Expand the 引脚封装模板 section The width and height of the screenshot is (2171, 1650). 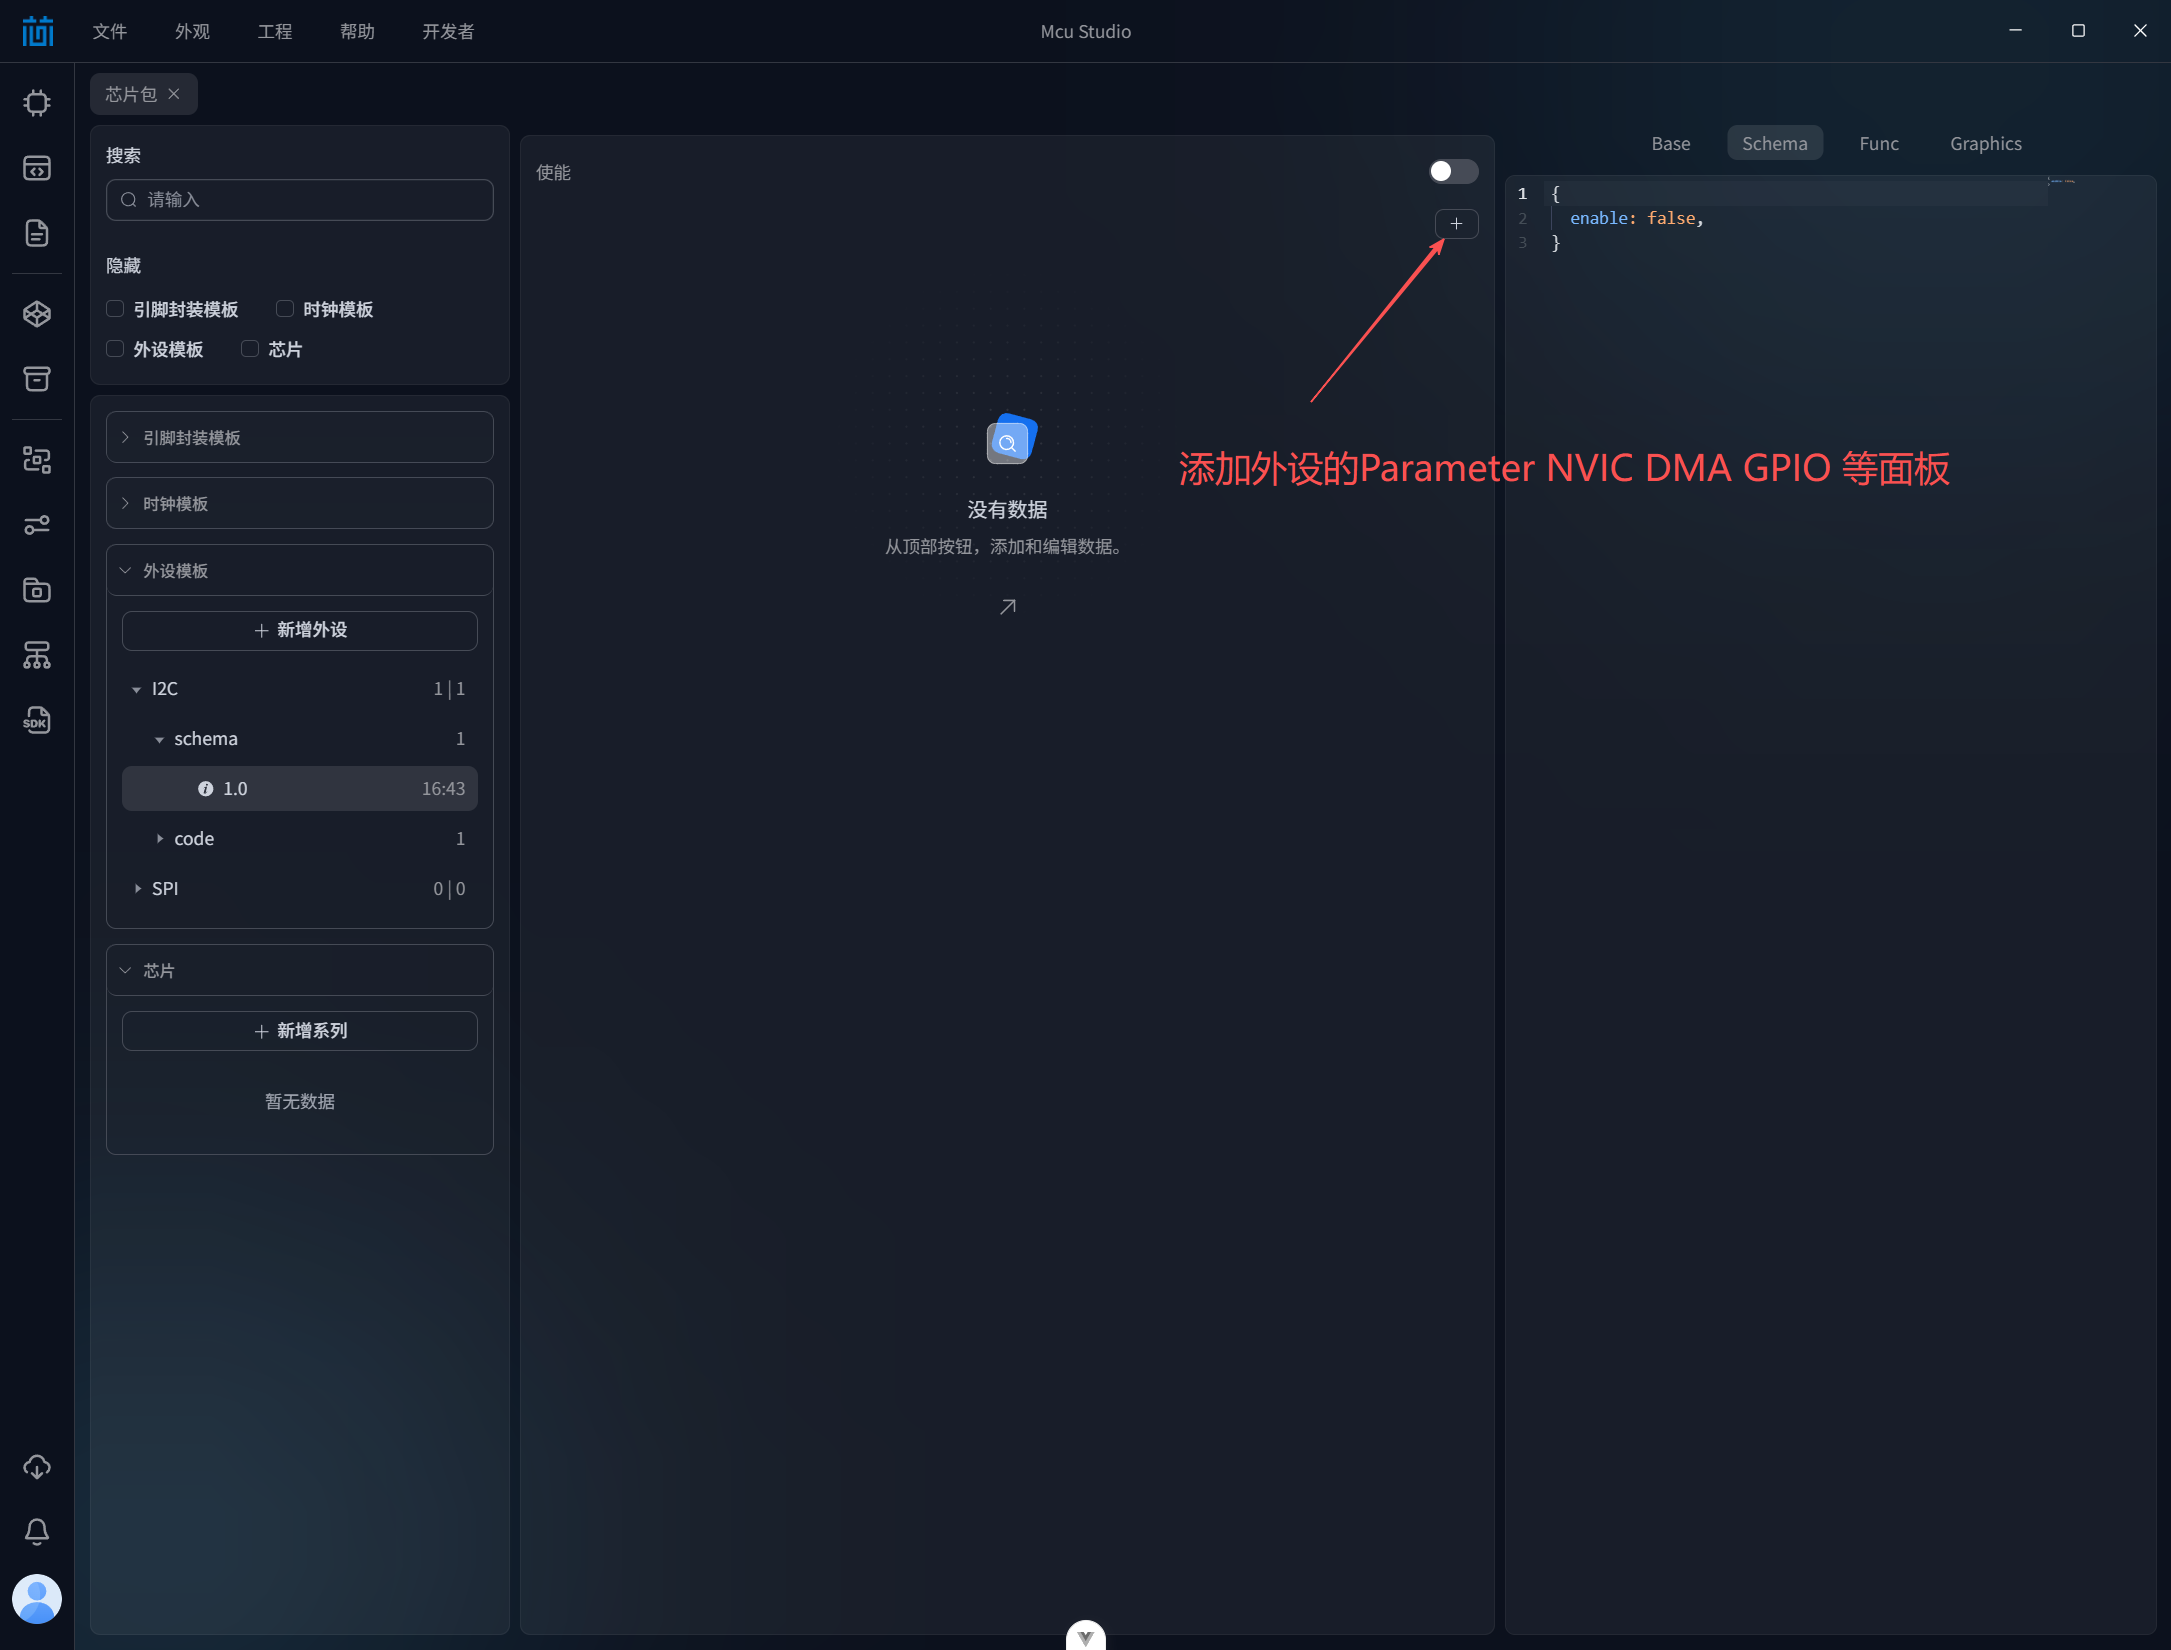[299, 438]
